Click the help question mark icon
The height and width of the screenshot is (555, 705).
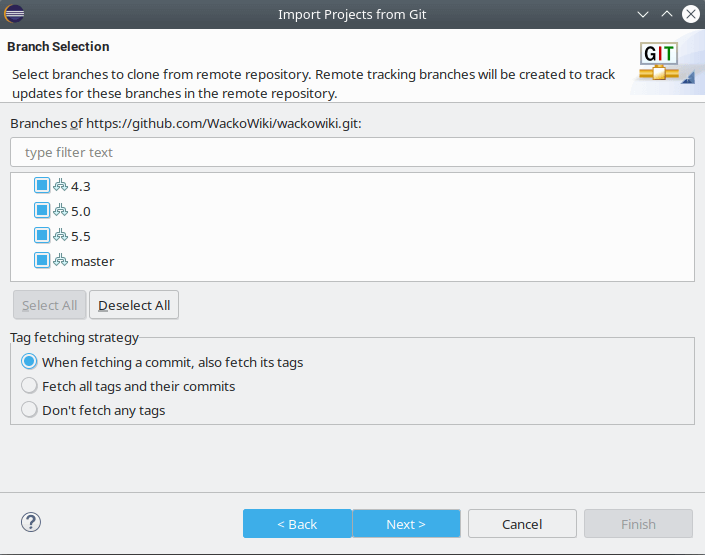[30, 523]
